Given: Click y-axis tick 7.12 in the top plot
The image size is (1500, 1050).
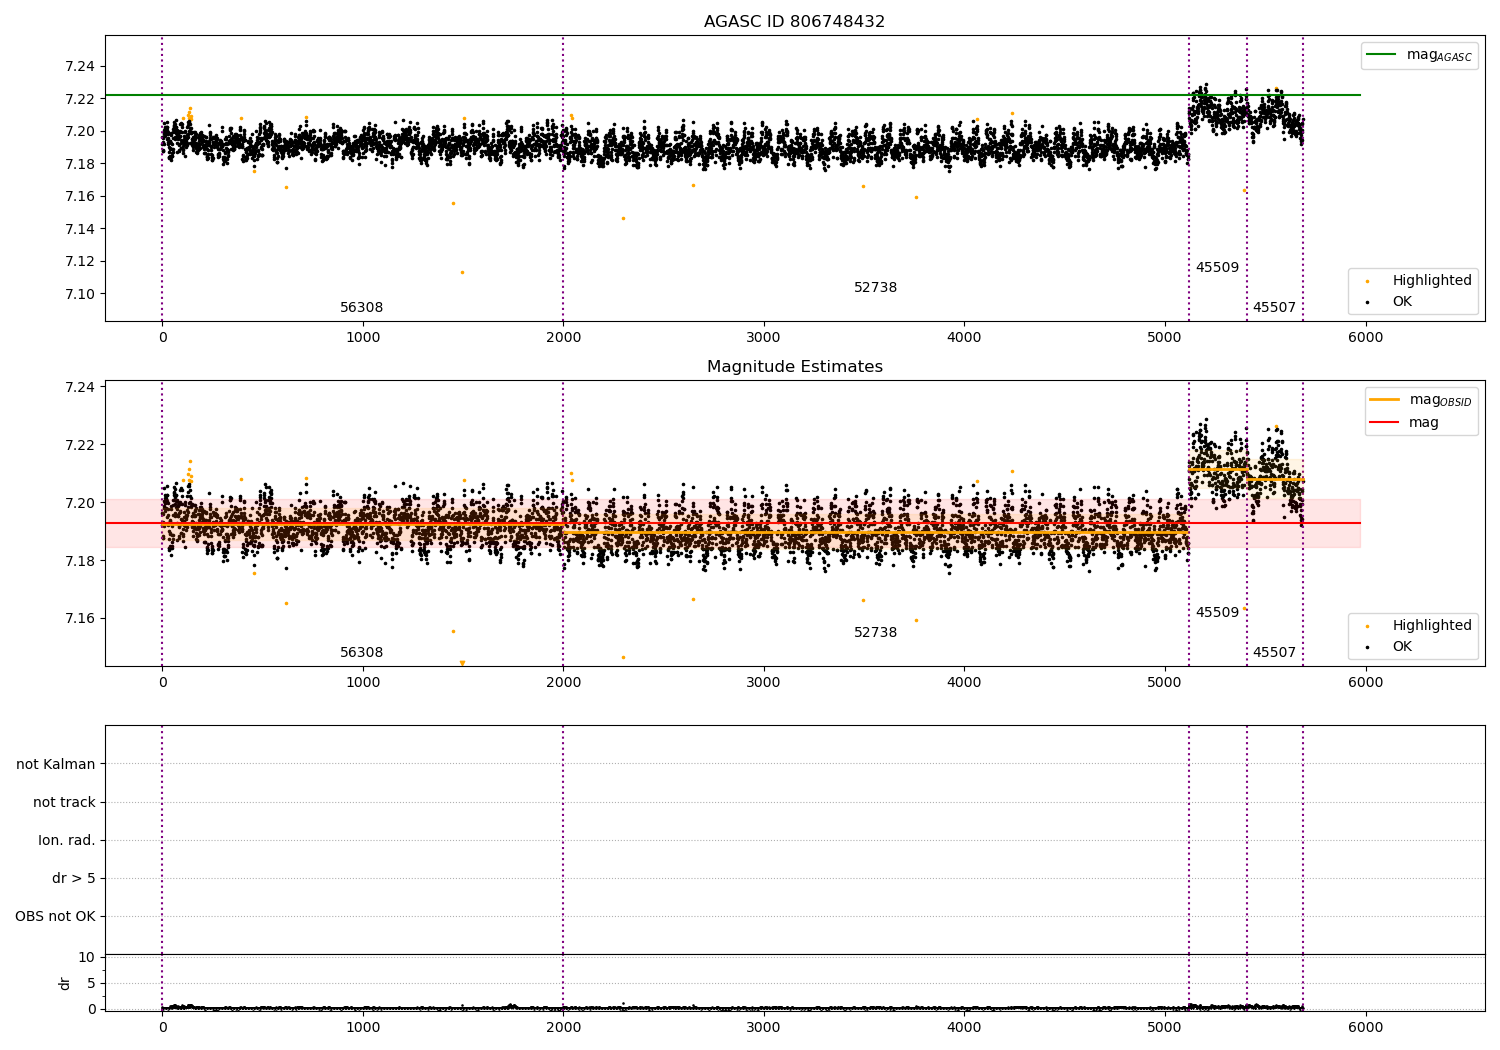Looking at the screenshot, I should point(79,262).
